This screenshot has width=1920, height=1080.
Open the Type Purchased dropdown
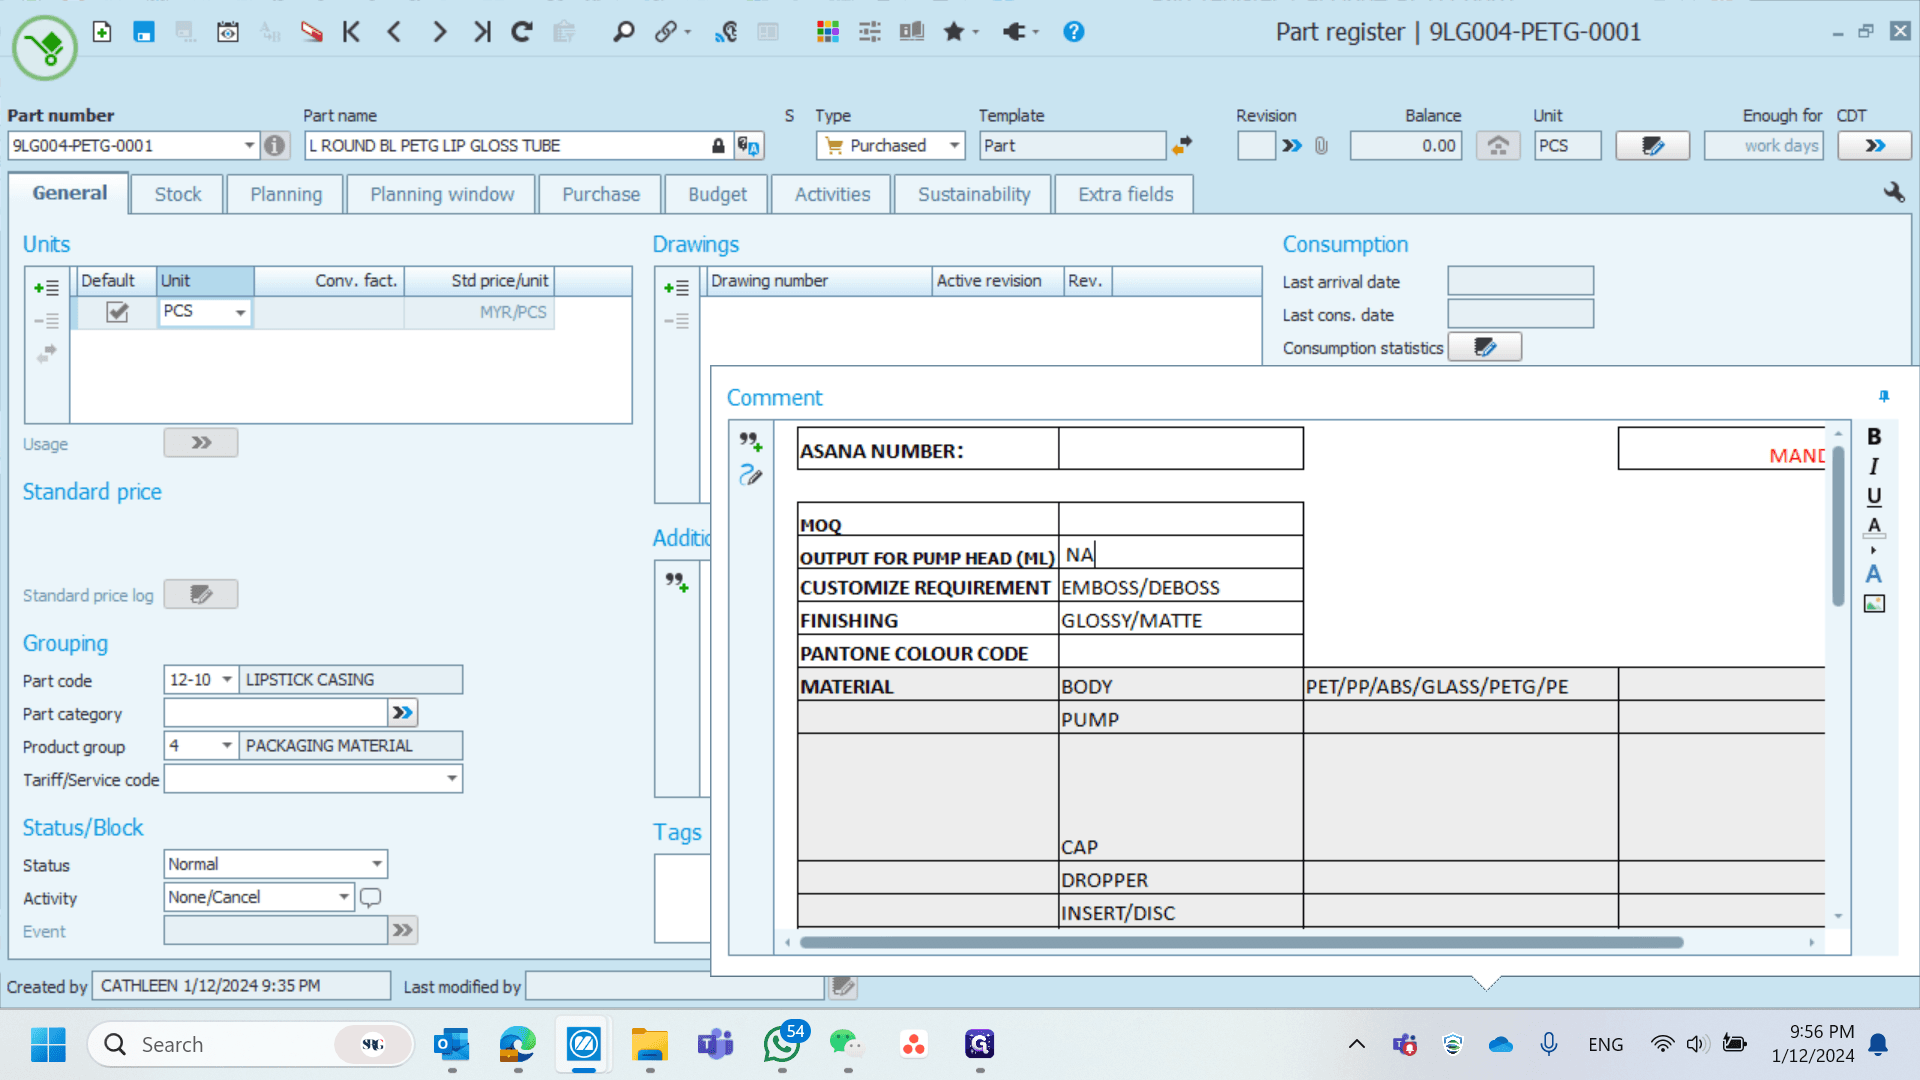coord(954,146)
